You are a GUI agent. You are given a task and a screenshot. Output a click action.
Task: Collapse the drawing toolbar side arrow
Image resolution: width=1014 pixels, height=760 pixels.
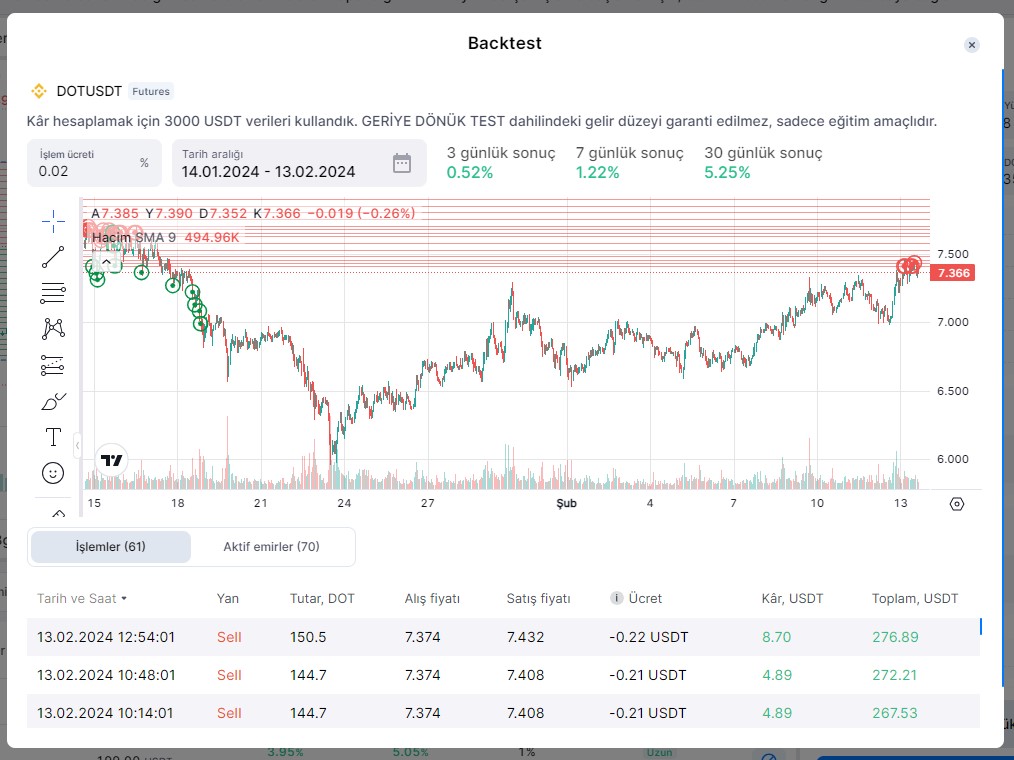pyautogui.click(x=78, y=444)
